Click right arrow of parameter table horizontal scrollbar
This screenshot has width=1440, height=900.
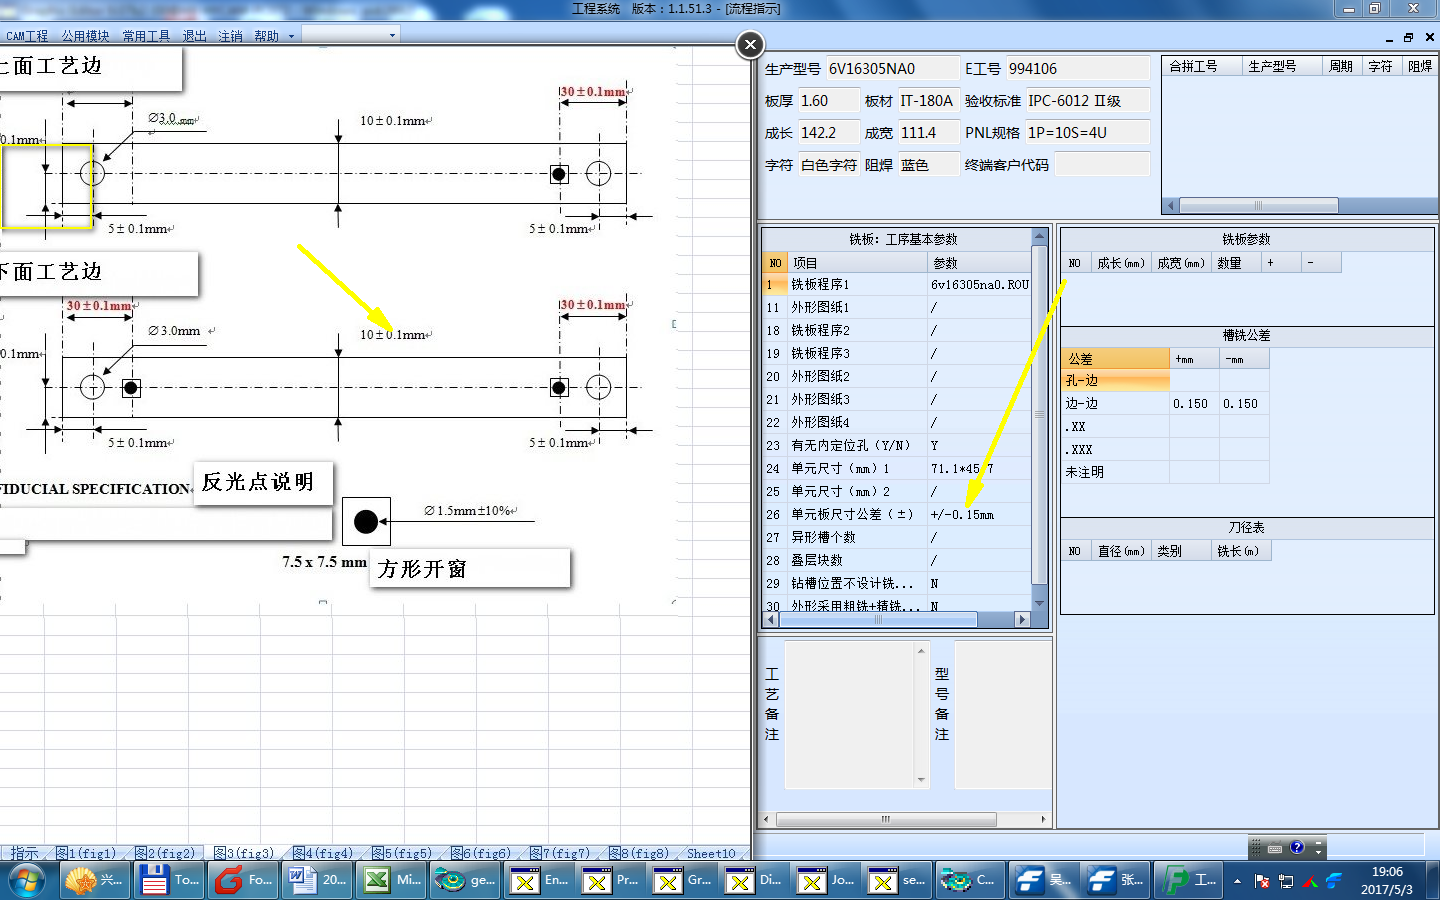click(x=1022, y=620)
